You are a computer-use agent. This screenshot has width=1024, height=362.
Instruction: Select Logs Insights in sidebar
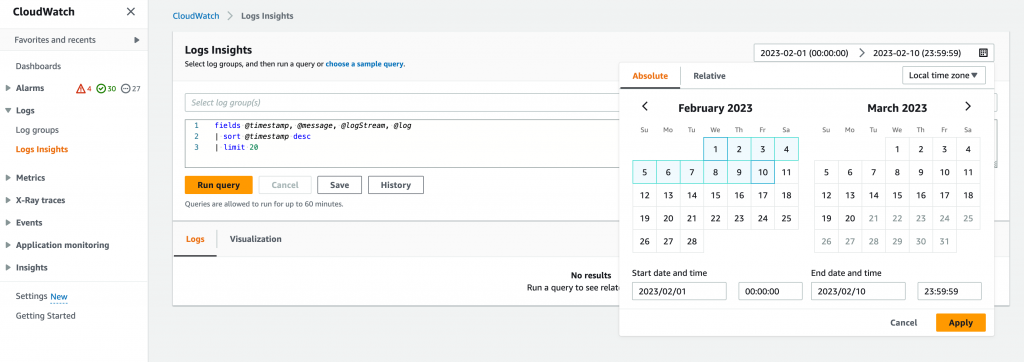pos(42,149)
